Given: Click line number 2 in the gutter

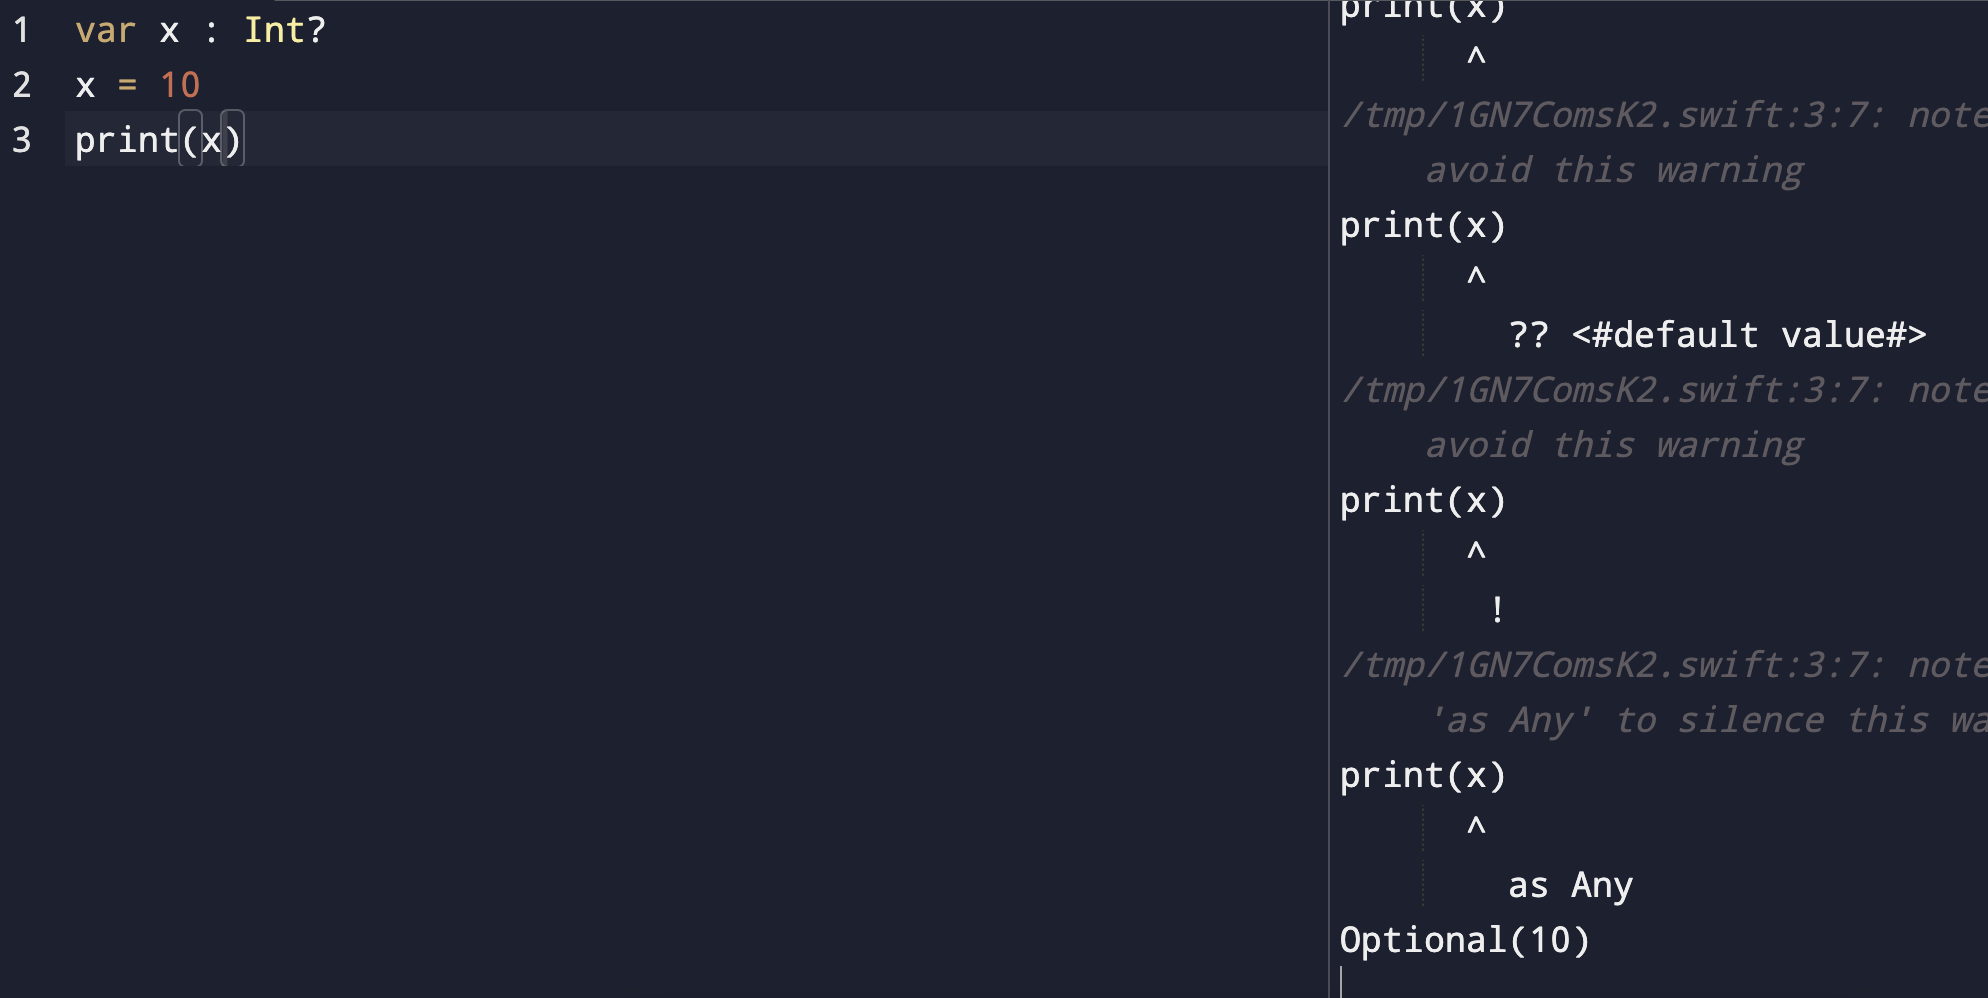Looking at the screenshot, I should pos(21,85).
